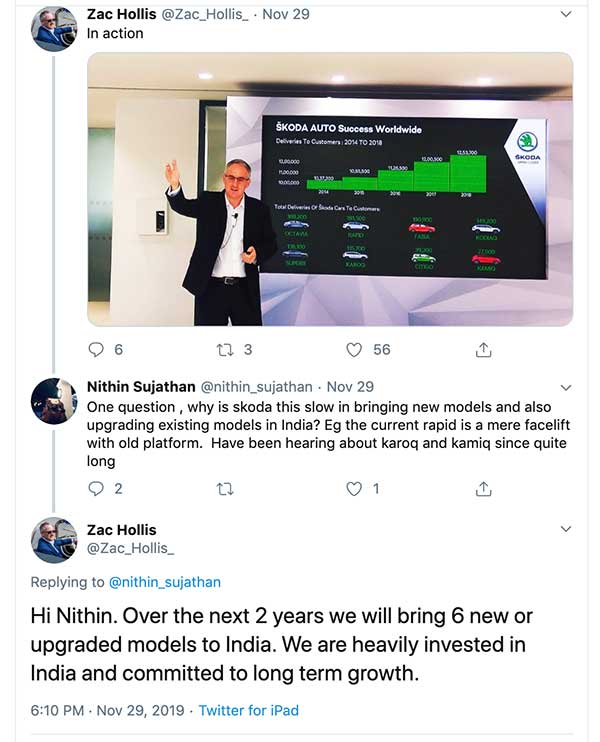600x742 pixels.
Task: Expand options chevron on the first Zac Hollis tweet
Action: tap(567, 14)
